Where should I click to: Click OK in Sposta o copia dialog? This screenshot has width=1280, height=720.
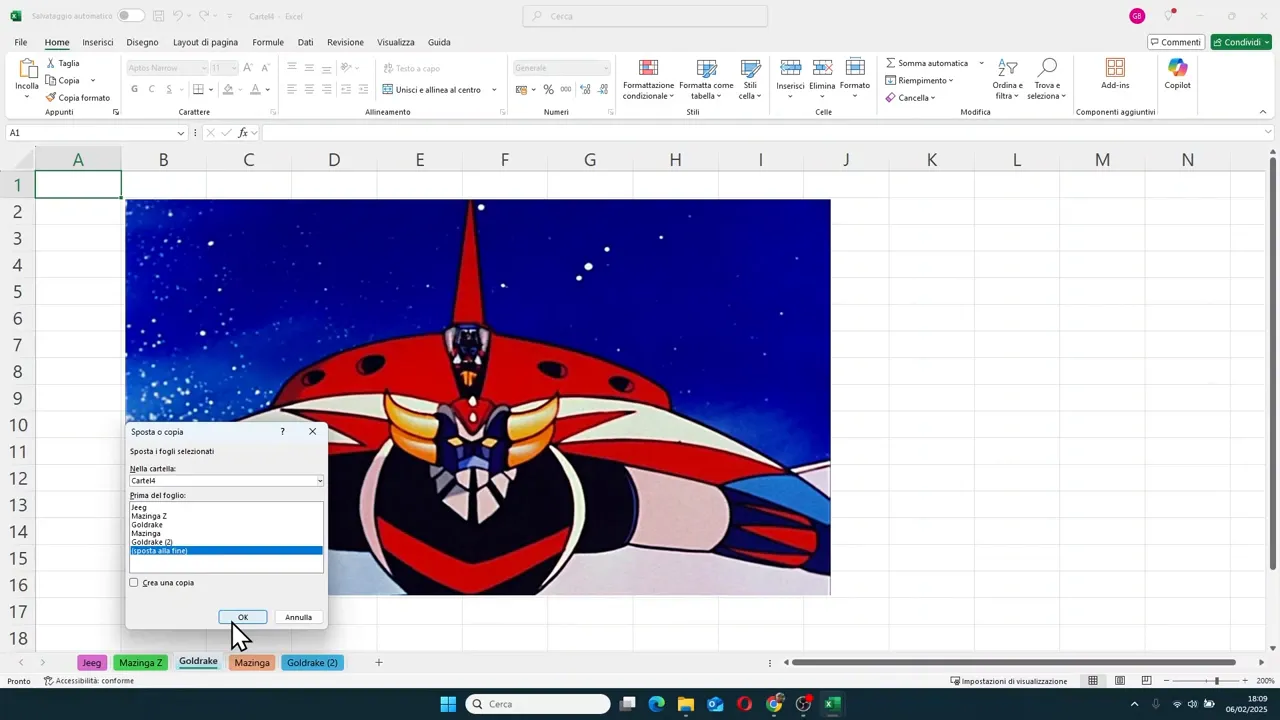click(243, 617)
